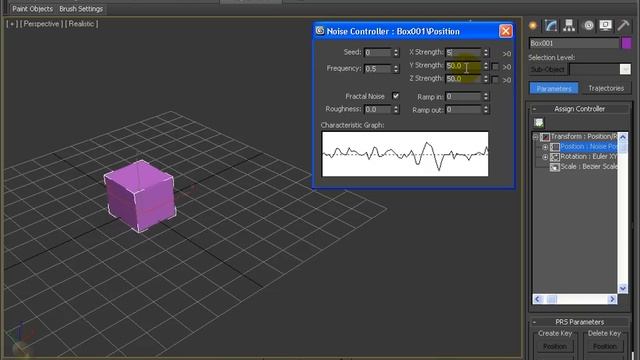Click the Transform controller icon in tree
Screen dimensions: 640x360
pyautogui.click(x=545, y=137)
